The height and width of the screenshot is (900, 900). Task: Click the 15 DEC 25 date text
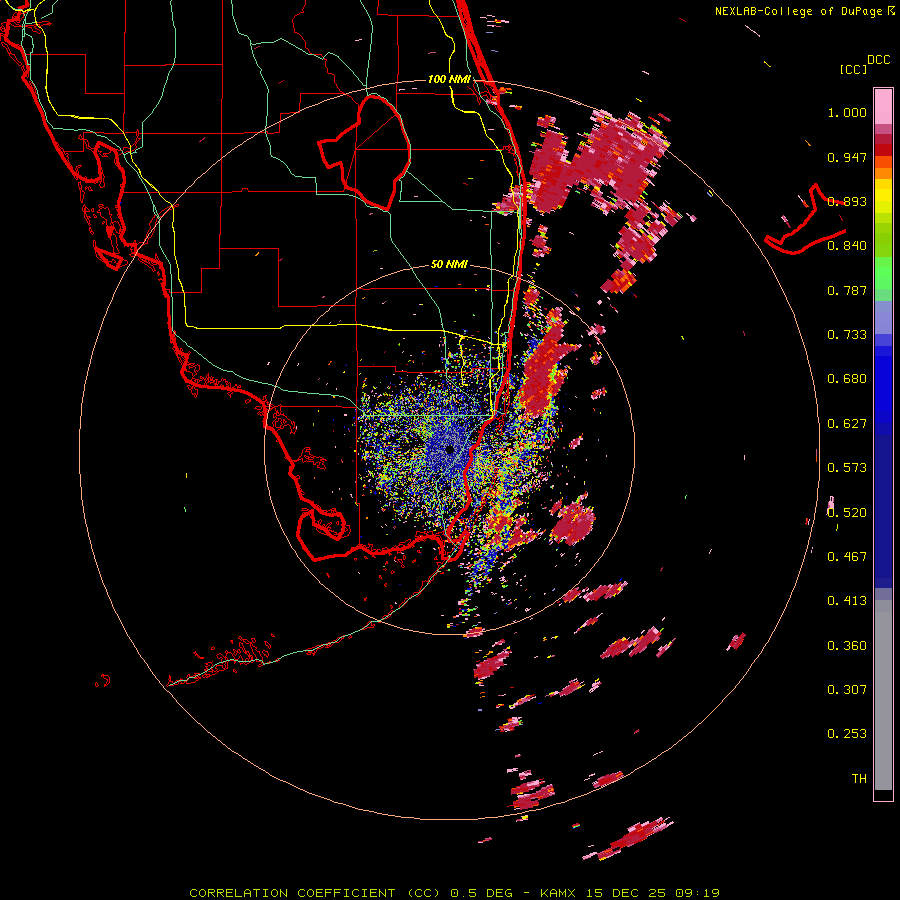coord(626,893)
